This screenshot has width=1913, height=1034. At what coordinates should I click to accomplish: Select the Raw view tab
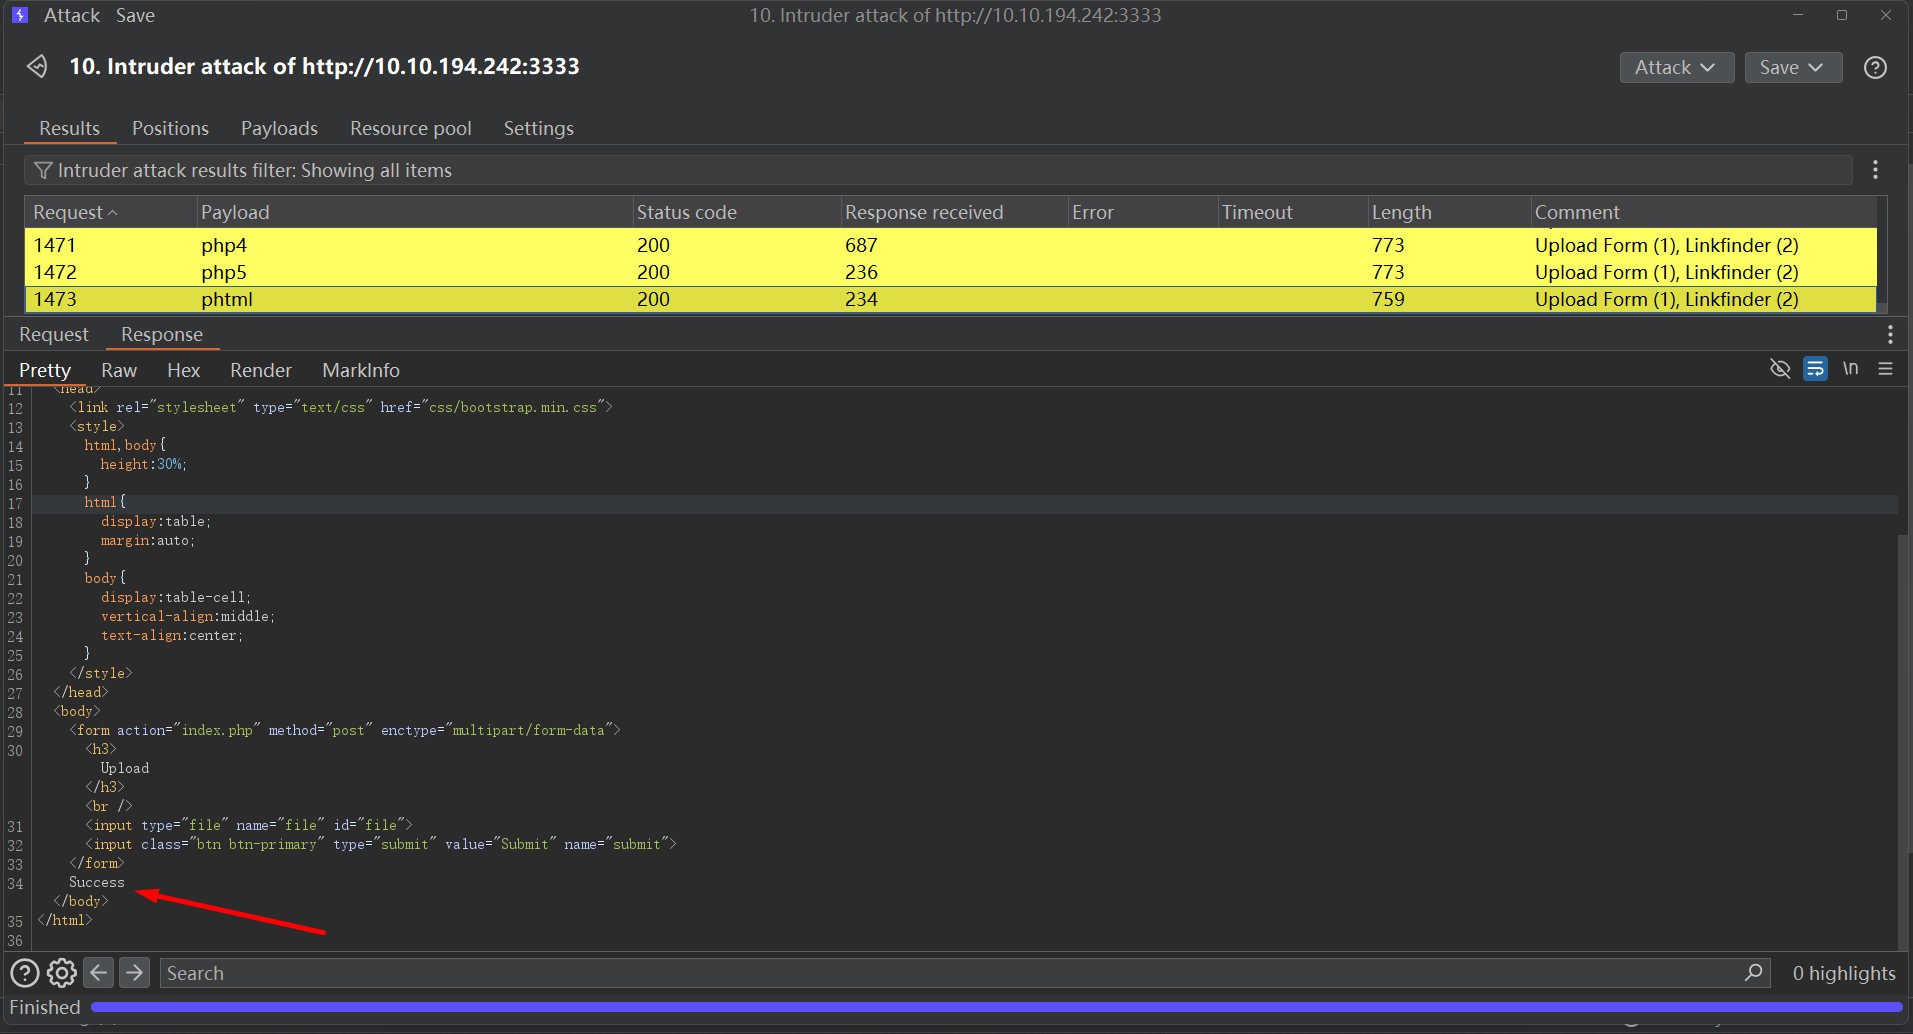(119, 370)
